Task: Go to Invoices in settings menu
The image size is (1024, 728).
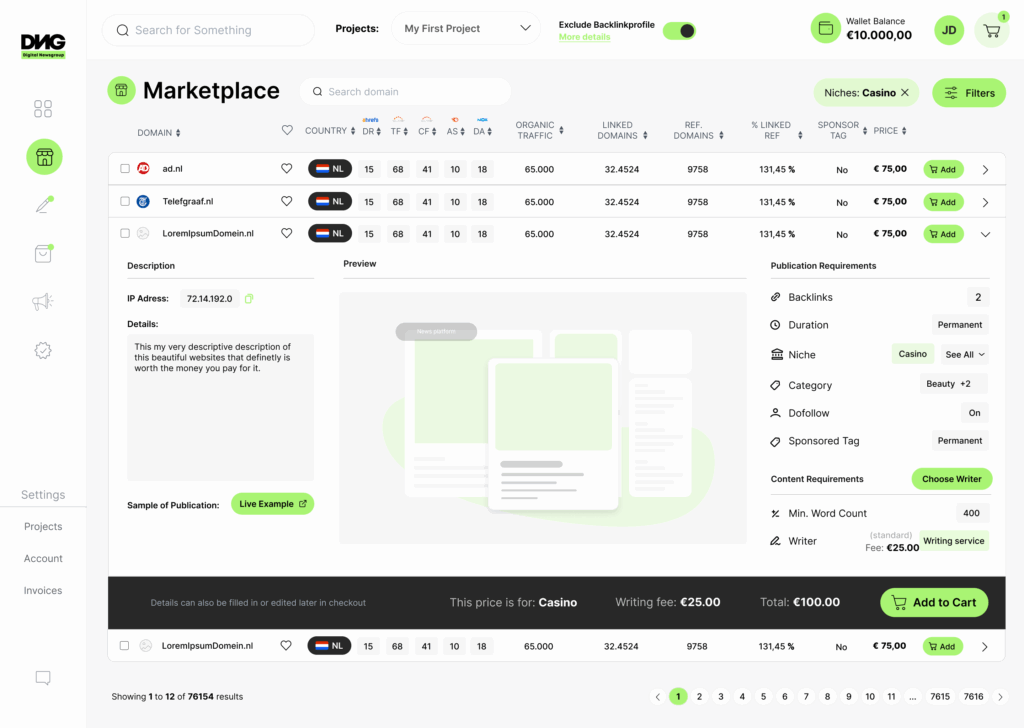Action: pos(43,590)
